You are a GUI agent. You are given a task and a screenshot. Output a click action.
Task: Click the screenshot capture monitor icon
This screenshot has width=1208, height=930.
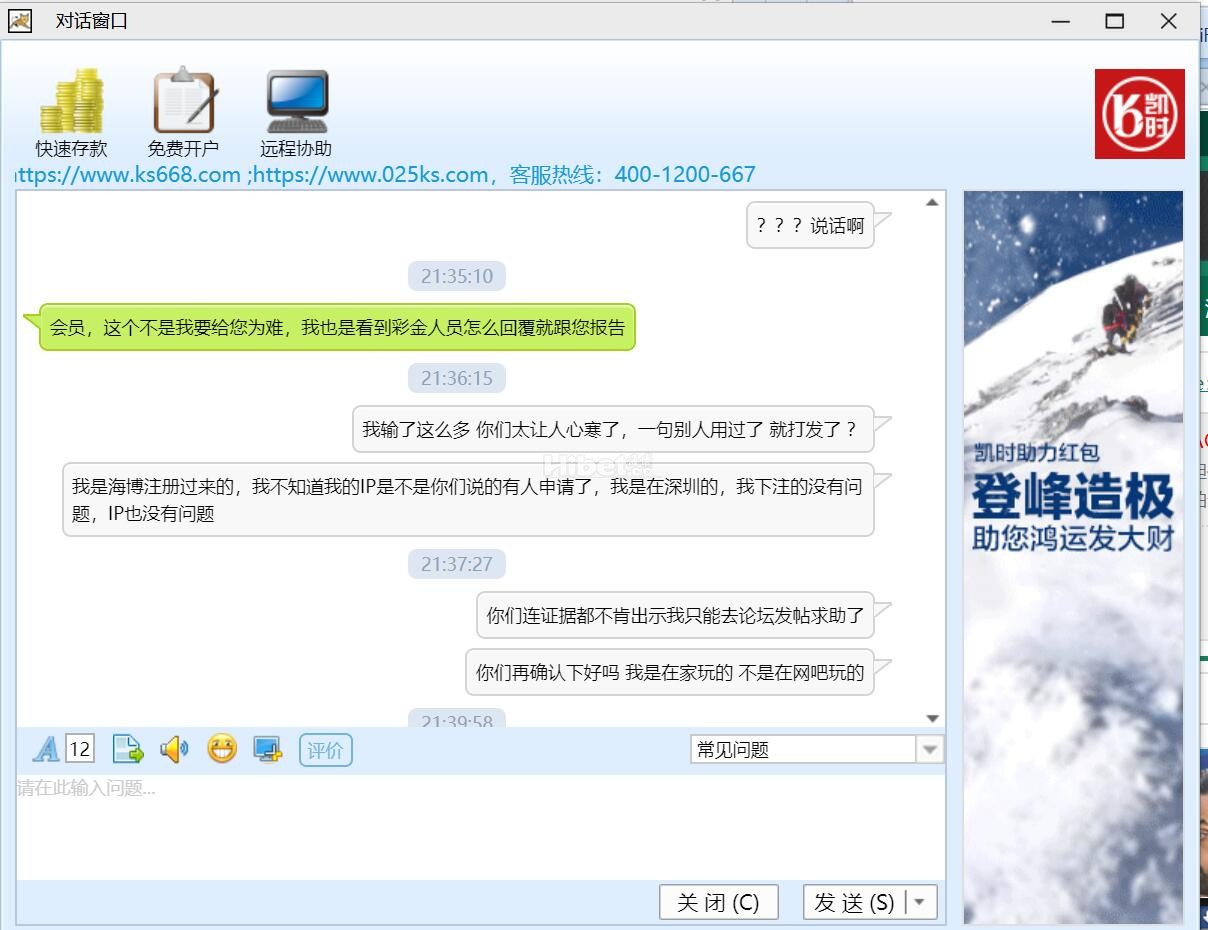(x=267, y=749)
